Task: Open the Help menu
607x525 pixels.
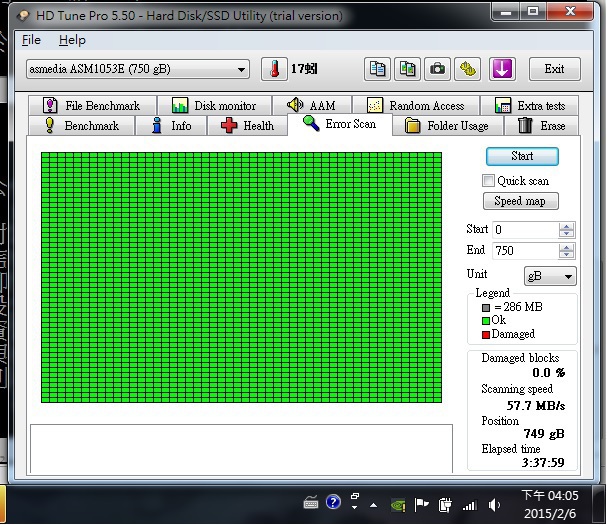Action: [x=72, y=40]
